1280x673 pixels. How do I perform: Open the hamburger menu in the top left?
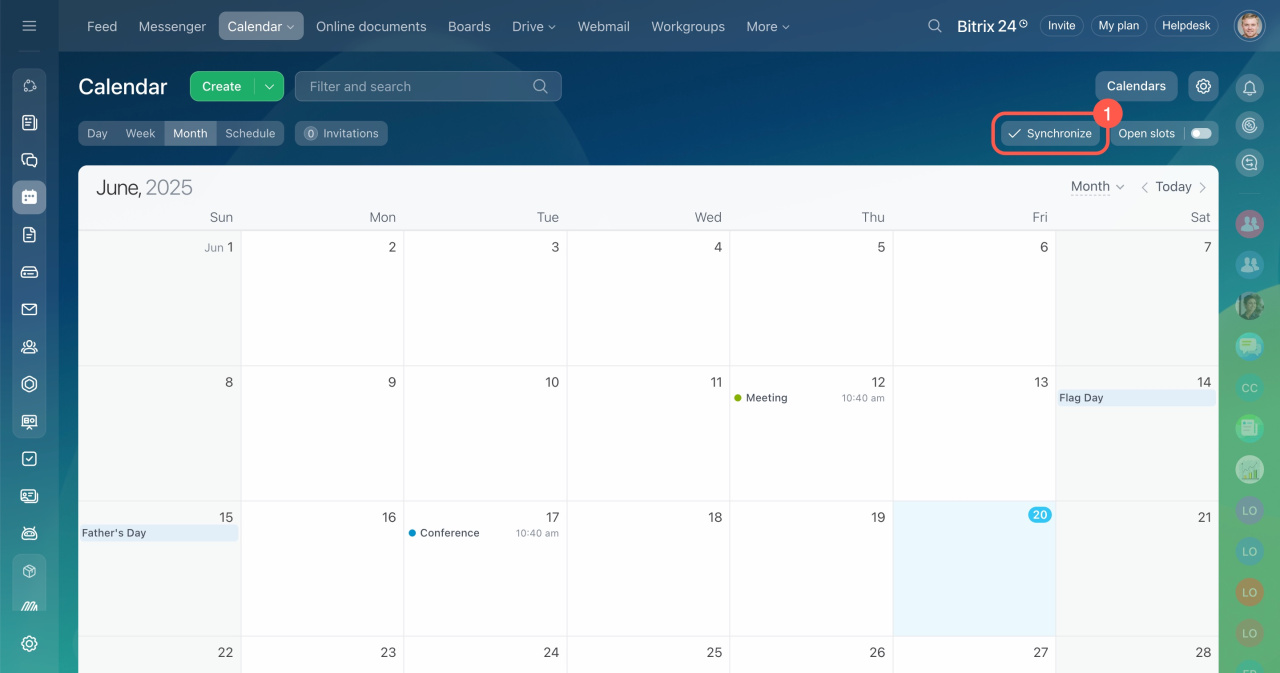[x=29, y=26]
